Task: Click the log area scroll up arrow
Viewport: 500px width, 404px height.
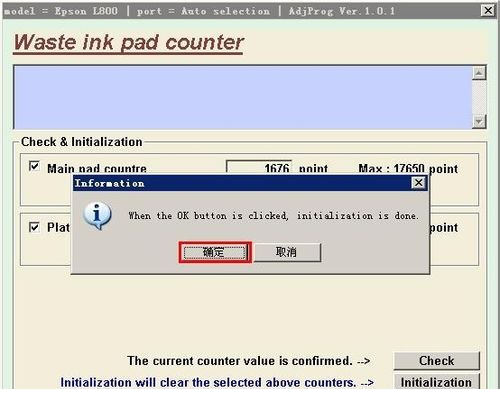Action: (479, 73)
